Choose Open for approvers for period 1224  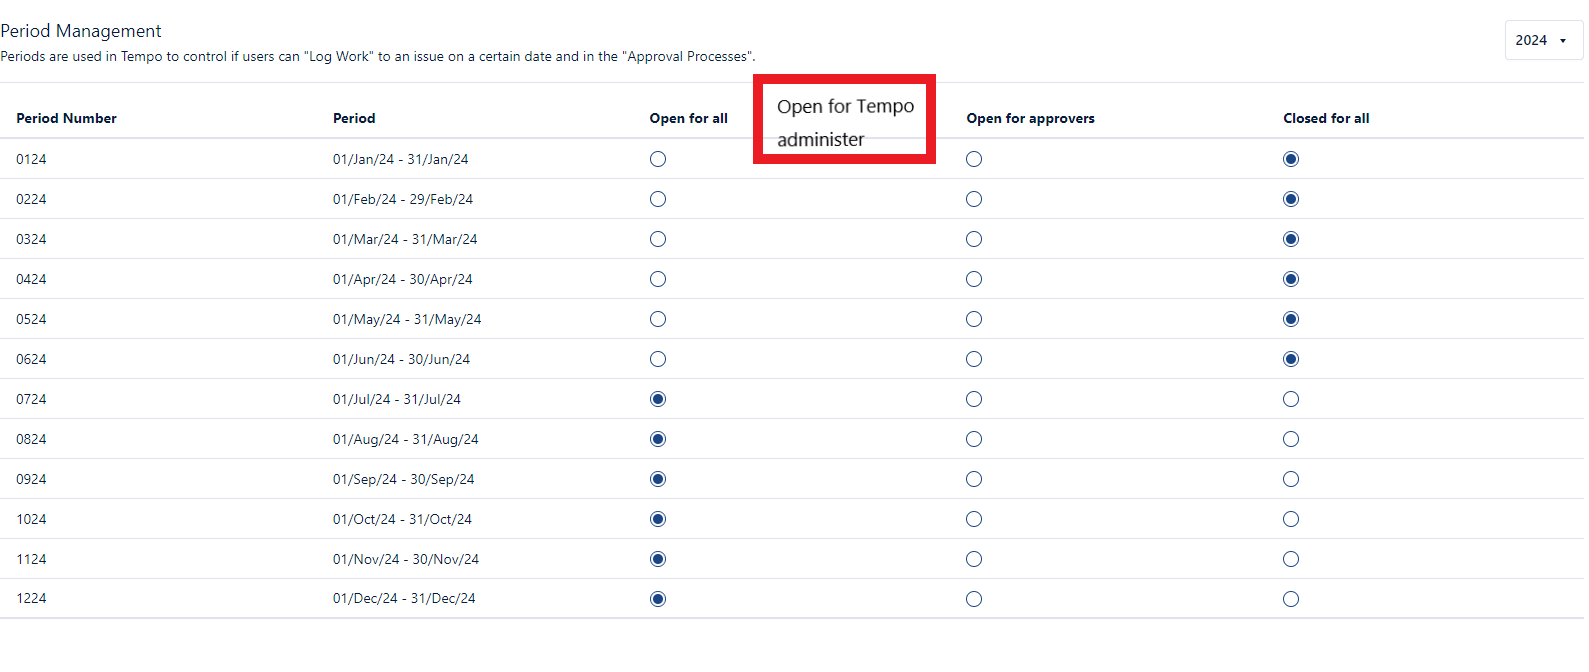[974, 599]
